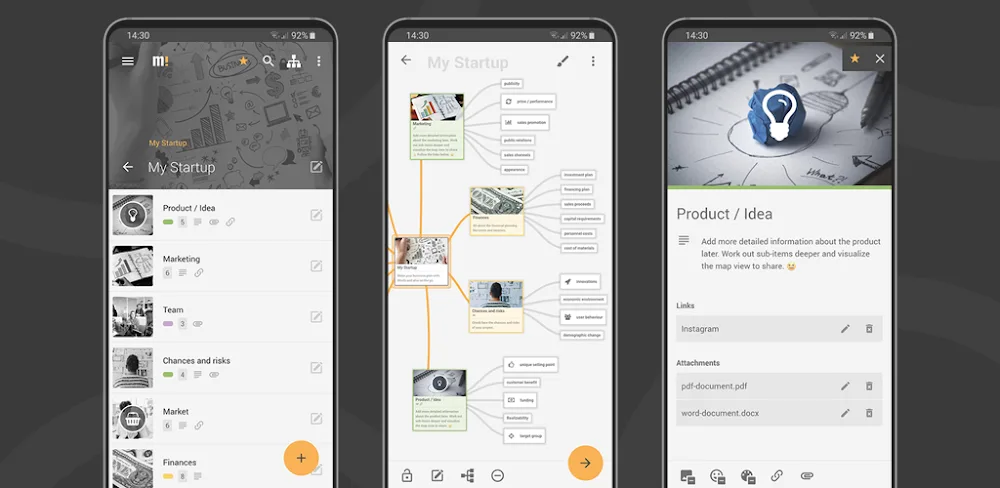Screen dimensions: 1000x488
Task: Open the hierarchy map view icon
Action: pos(293,61)
